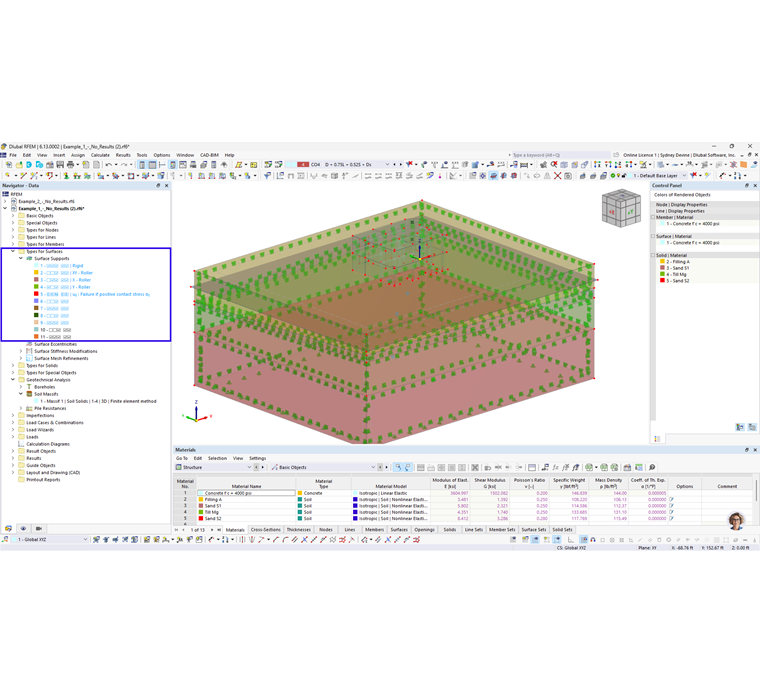
Task: Click the Navigator Data tab icon at the bottom
Action: click(8, 528)
